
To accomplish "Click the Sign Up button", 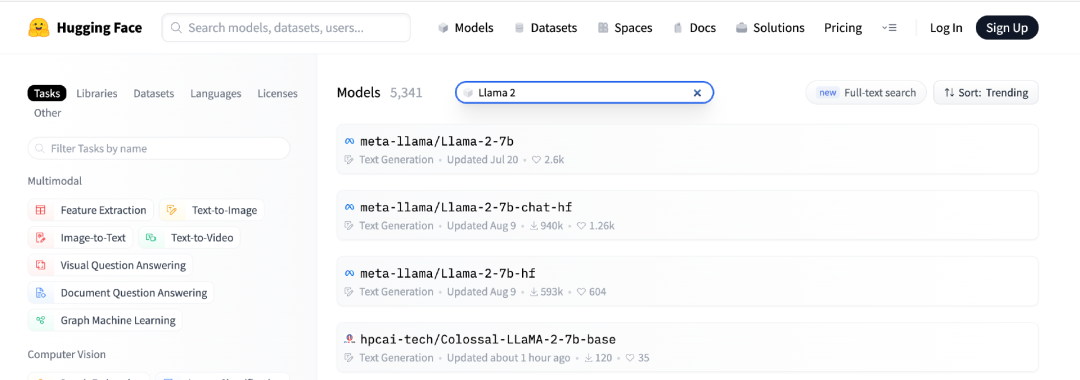I will click(1006, 28).
